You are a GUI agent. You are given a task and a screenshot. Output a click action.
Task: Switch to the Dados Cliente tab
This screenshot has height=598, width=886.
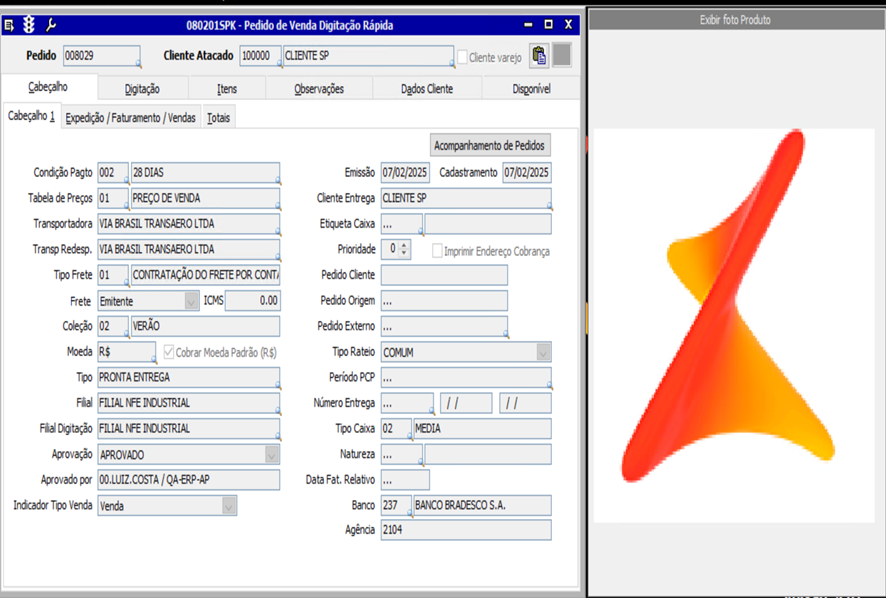pyautogui.click(x=427, y=89)
